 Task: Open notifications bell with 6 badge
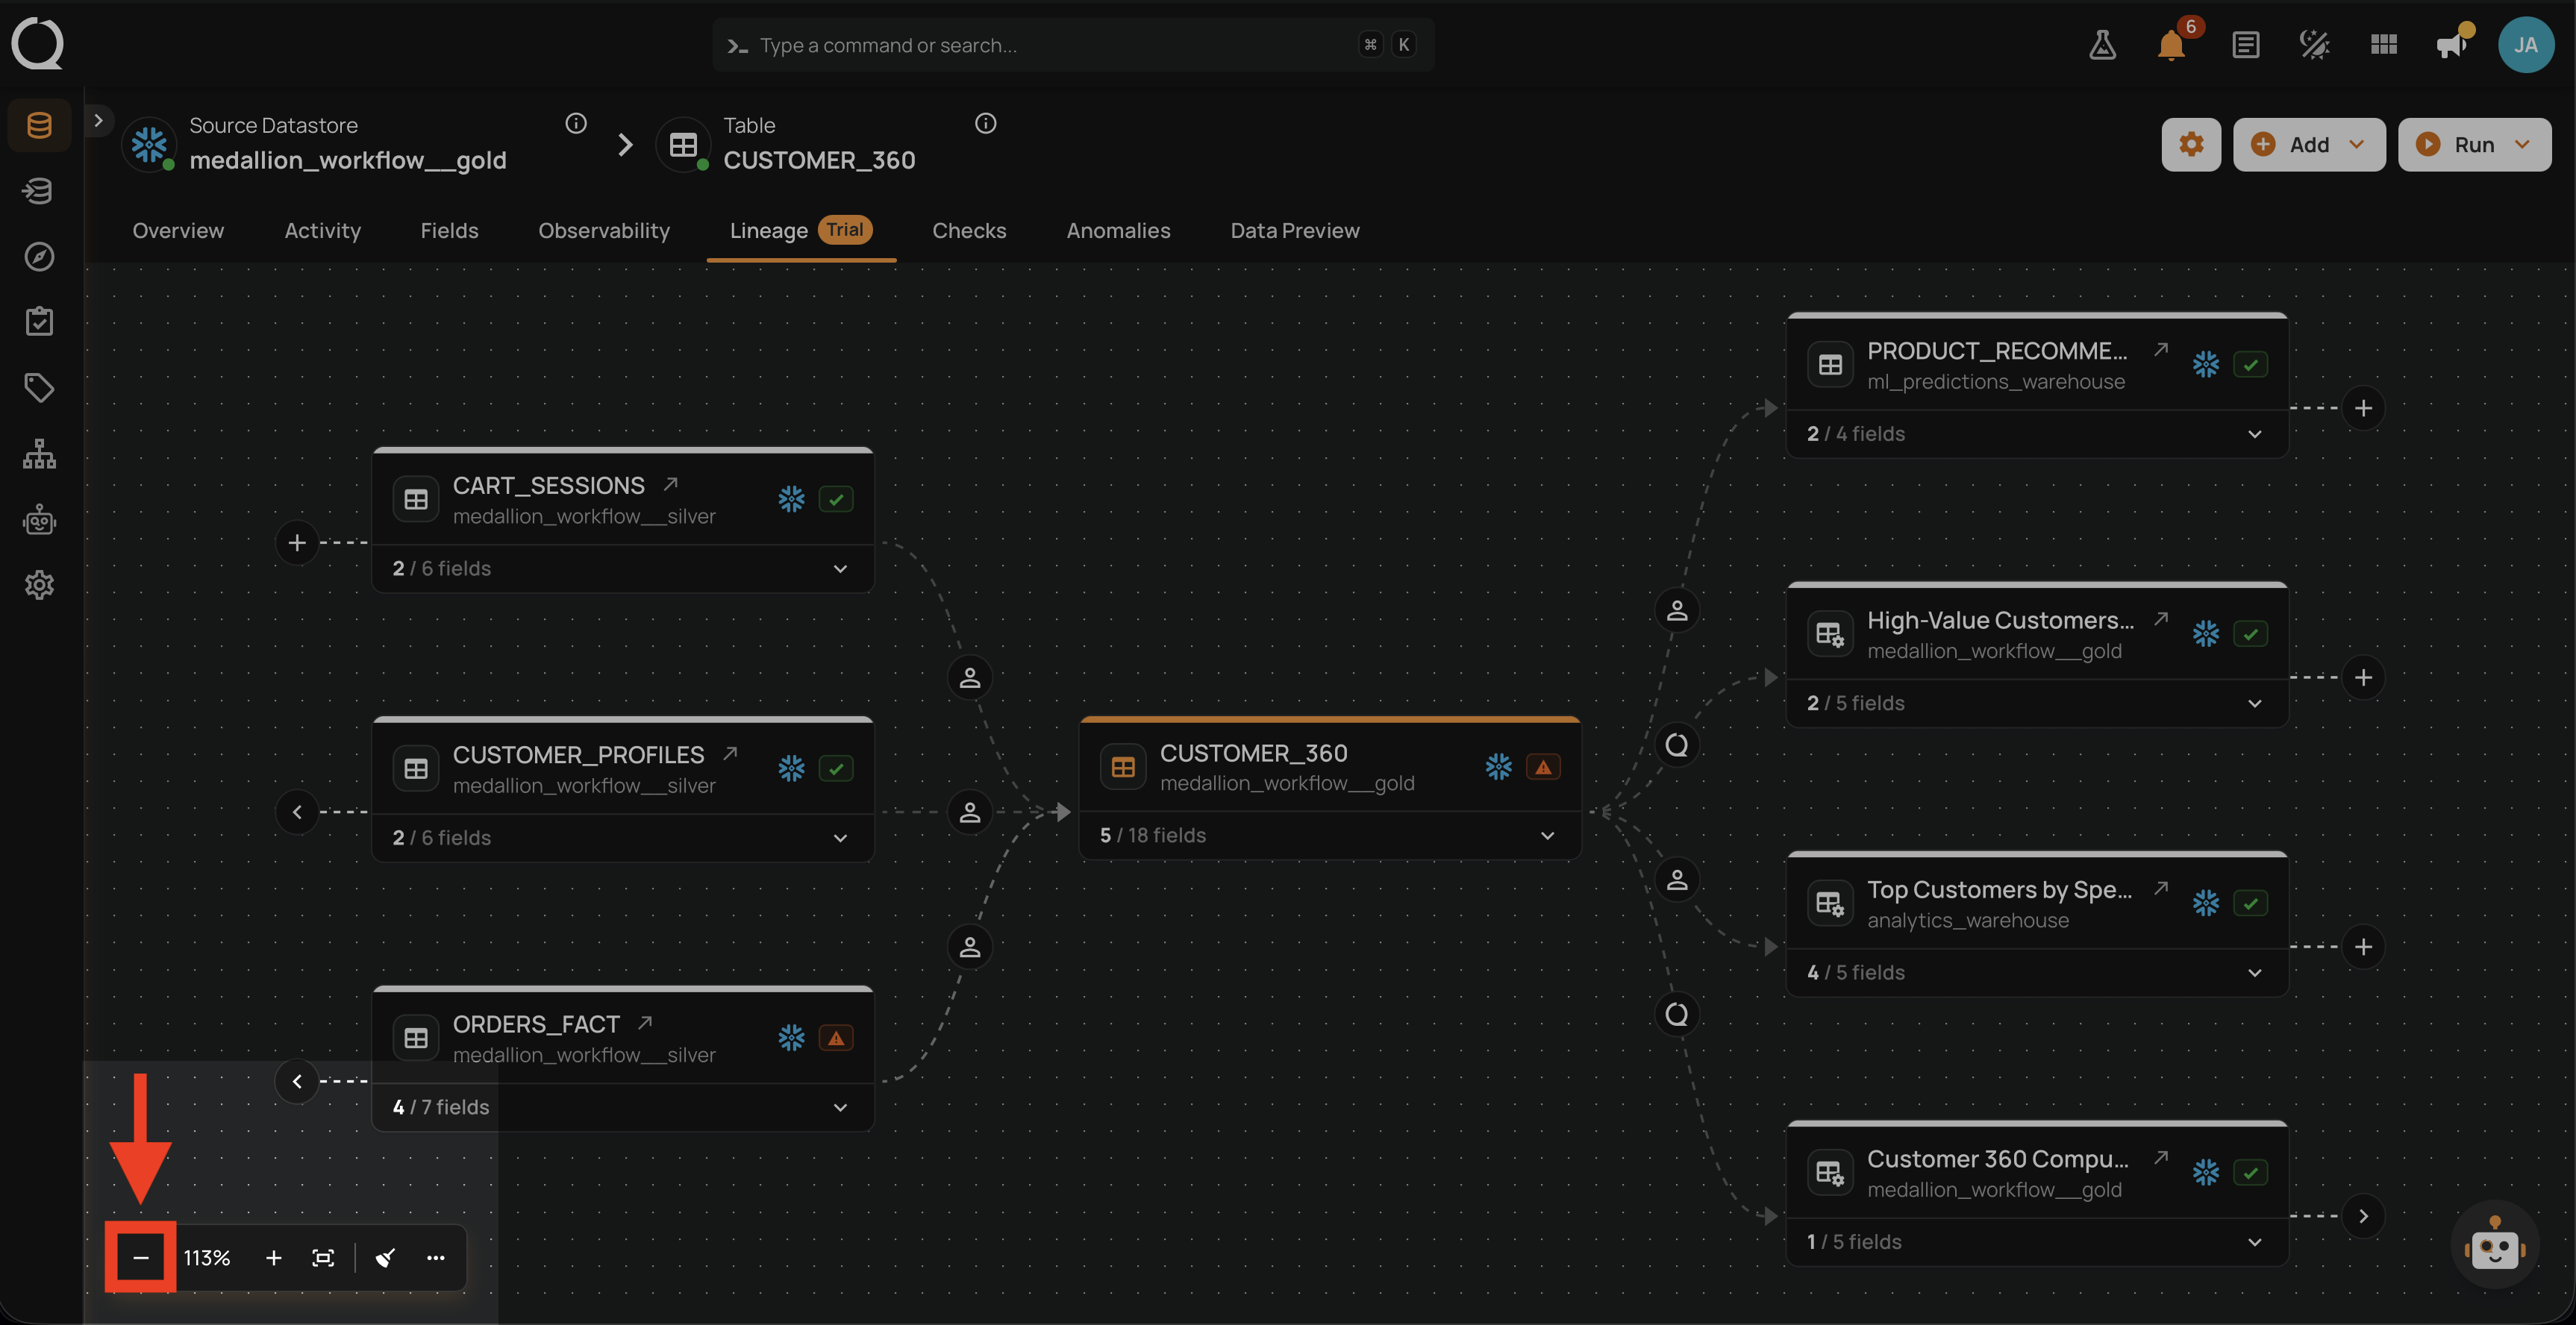tap(2171, 45)
